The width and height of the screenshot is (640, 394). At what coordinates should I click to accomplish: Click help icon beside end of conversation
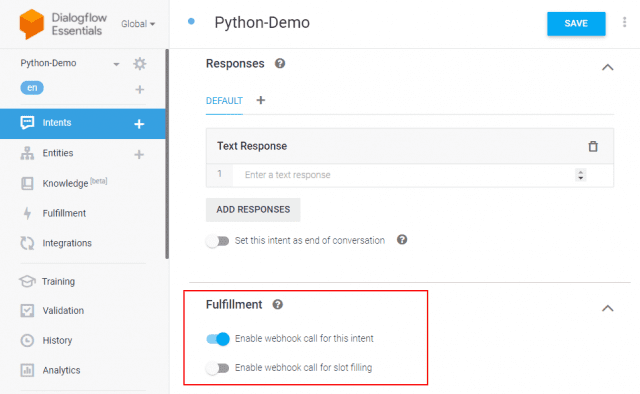tap(402, 240)
